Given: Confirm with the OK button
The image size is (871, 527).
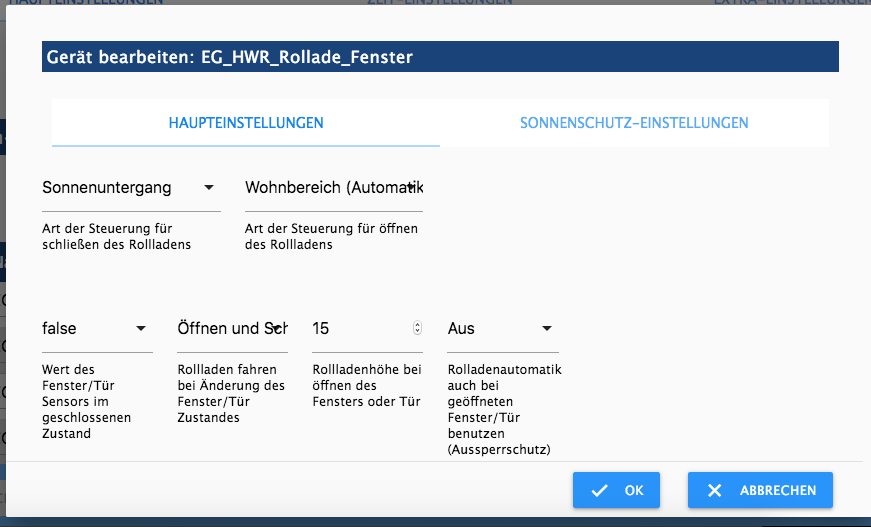Looking at the screenshot, I should pyautogui.click(x=616, y=490).
